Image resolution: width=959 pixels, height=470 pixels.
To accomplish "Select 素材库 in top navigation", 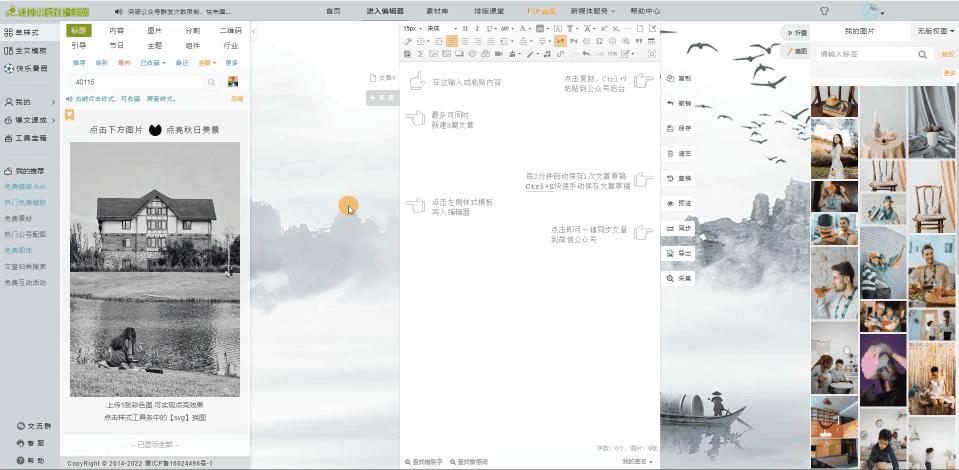I will pos(437,11).
